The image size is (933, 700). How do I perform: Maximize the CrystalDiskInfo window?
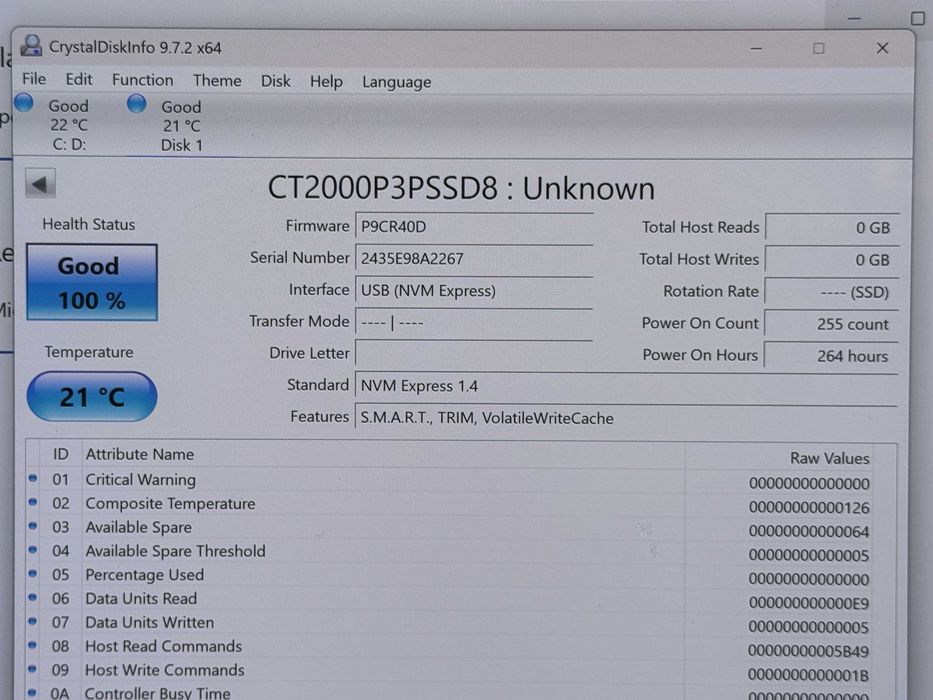[x=819, y=48]
